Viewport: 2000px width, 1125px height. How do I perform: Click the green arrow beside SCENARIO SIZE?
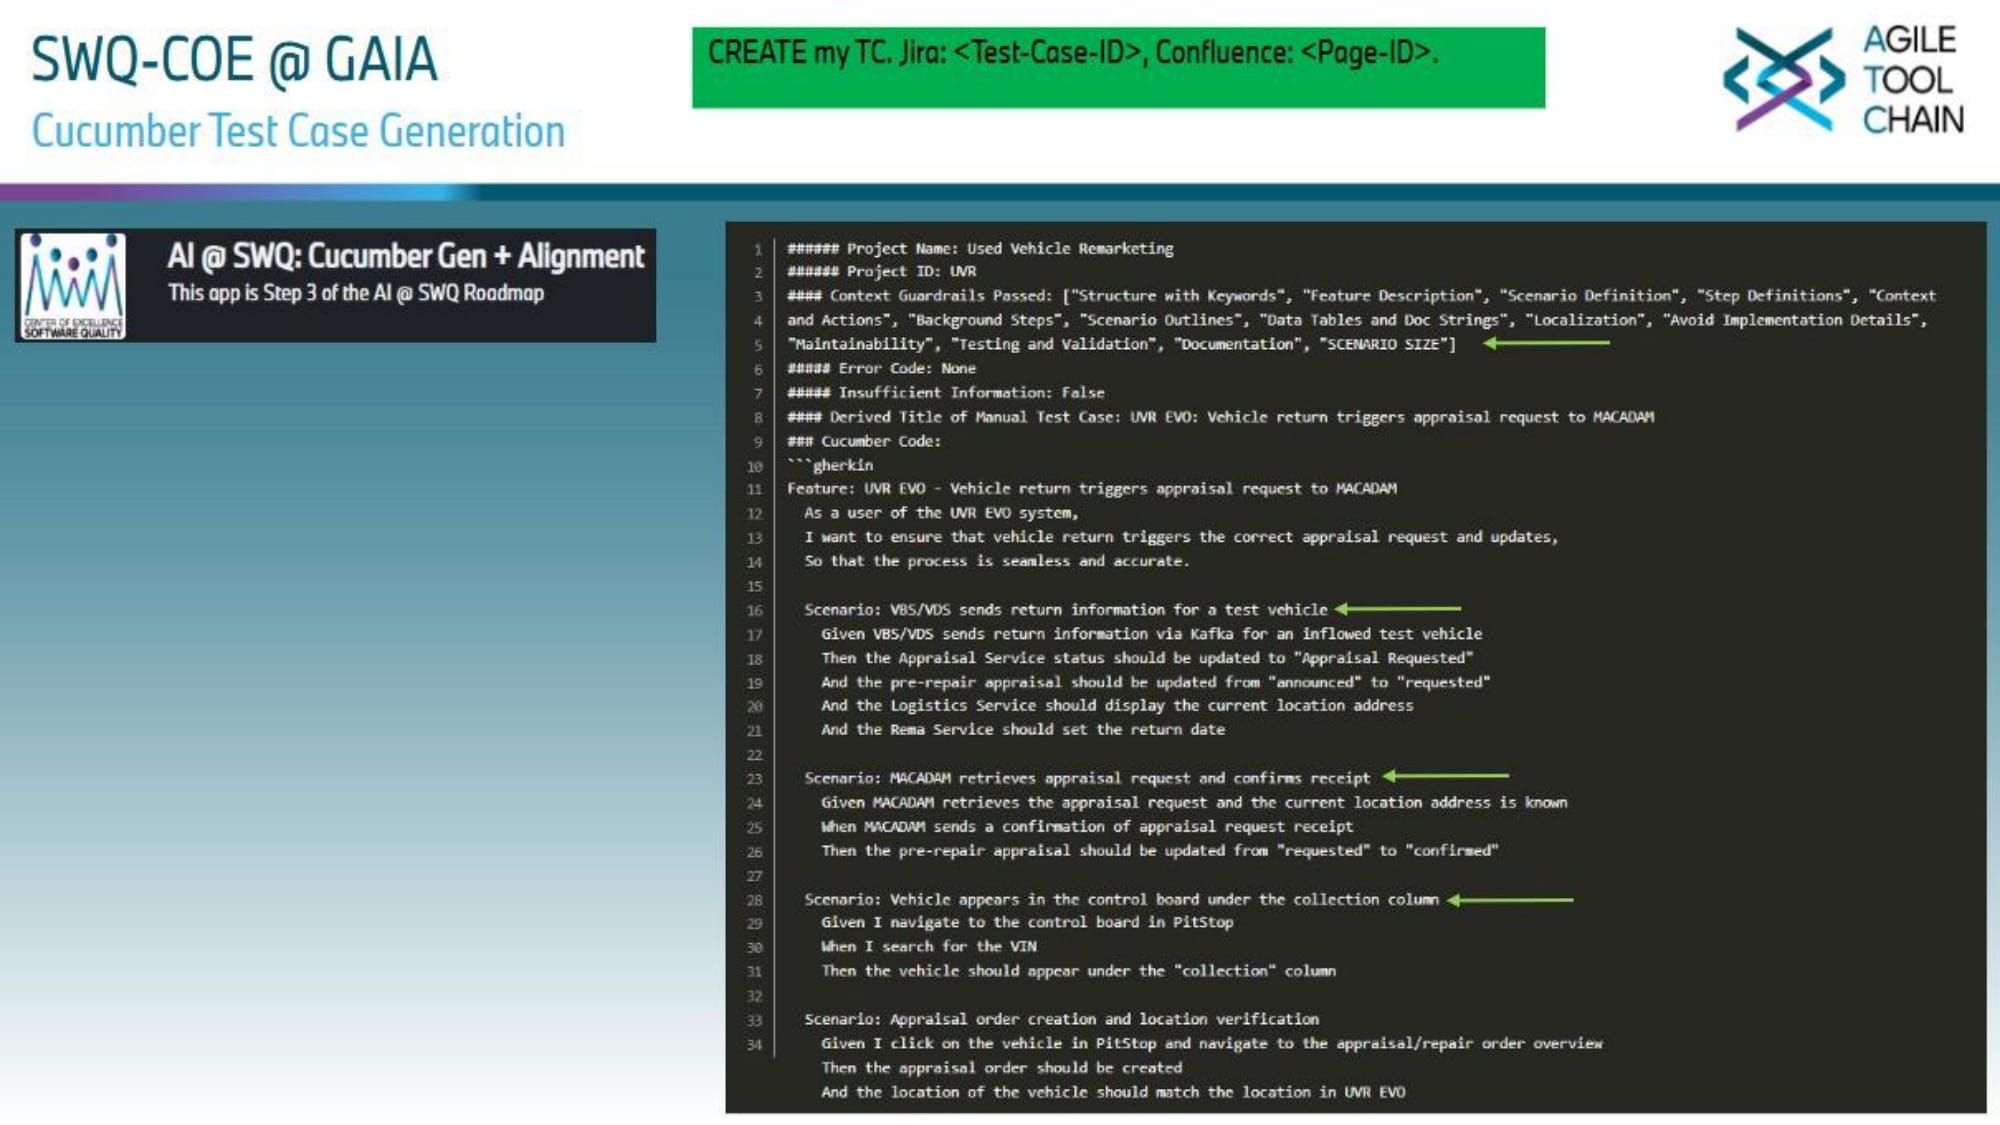(1546, 343)
